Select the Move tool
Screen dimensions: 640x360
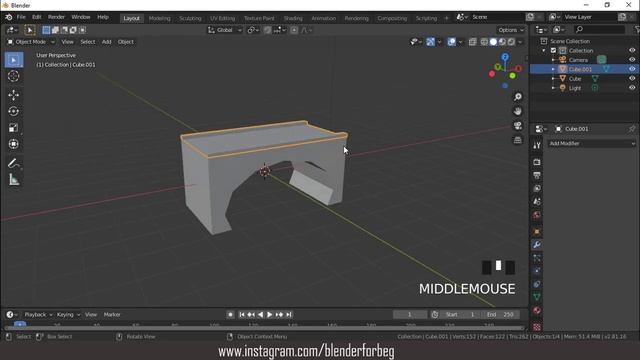coord(13,95)
